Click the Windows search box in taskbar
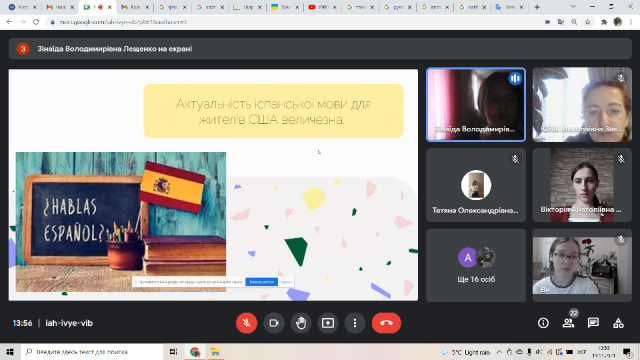640x360 pixels. (92, 352)
